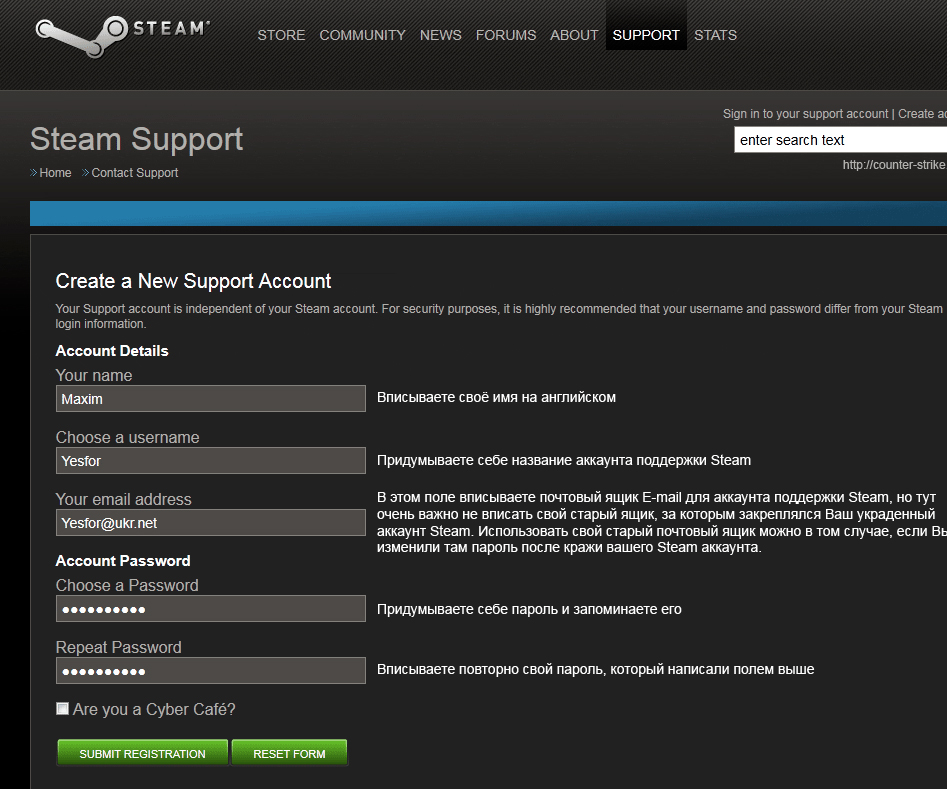This screenshot has width=947, height=789.
Task: Open the COMMUNITY menu item
Action: point(362,35)
